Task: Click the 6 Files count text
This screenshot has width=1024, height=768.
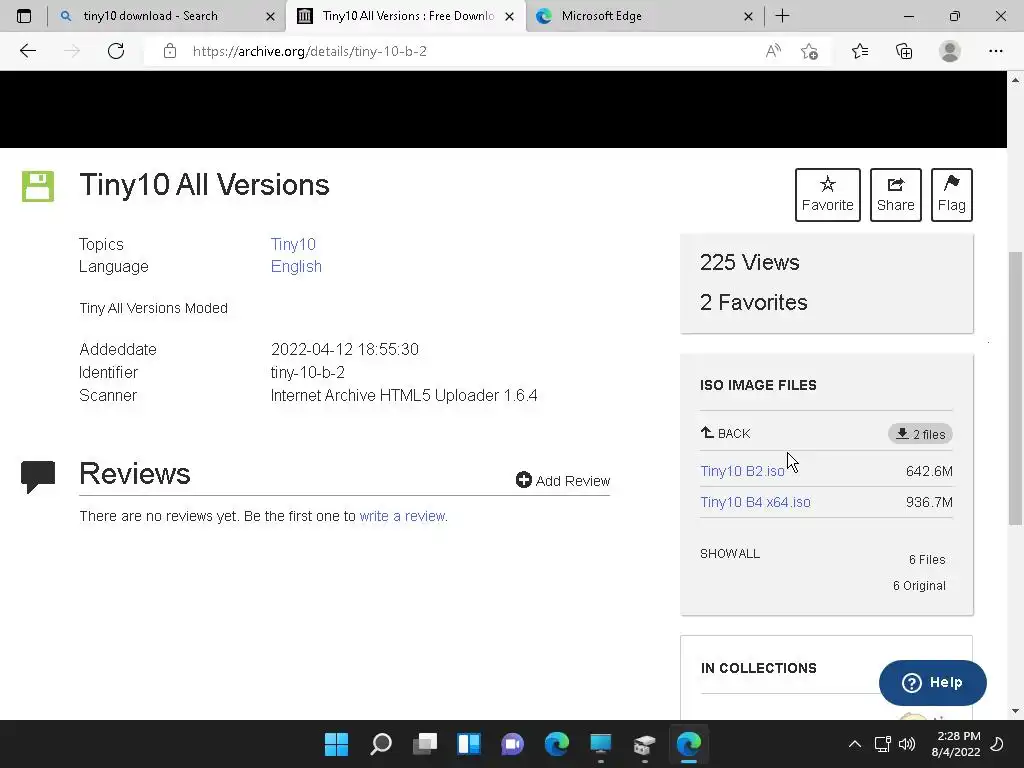Action: pyautogui.click(x=927, y=560)
